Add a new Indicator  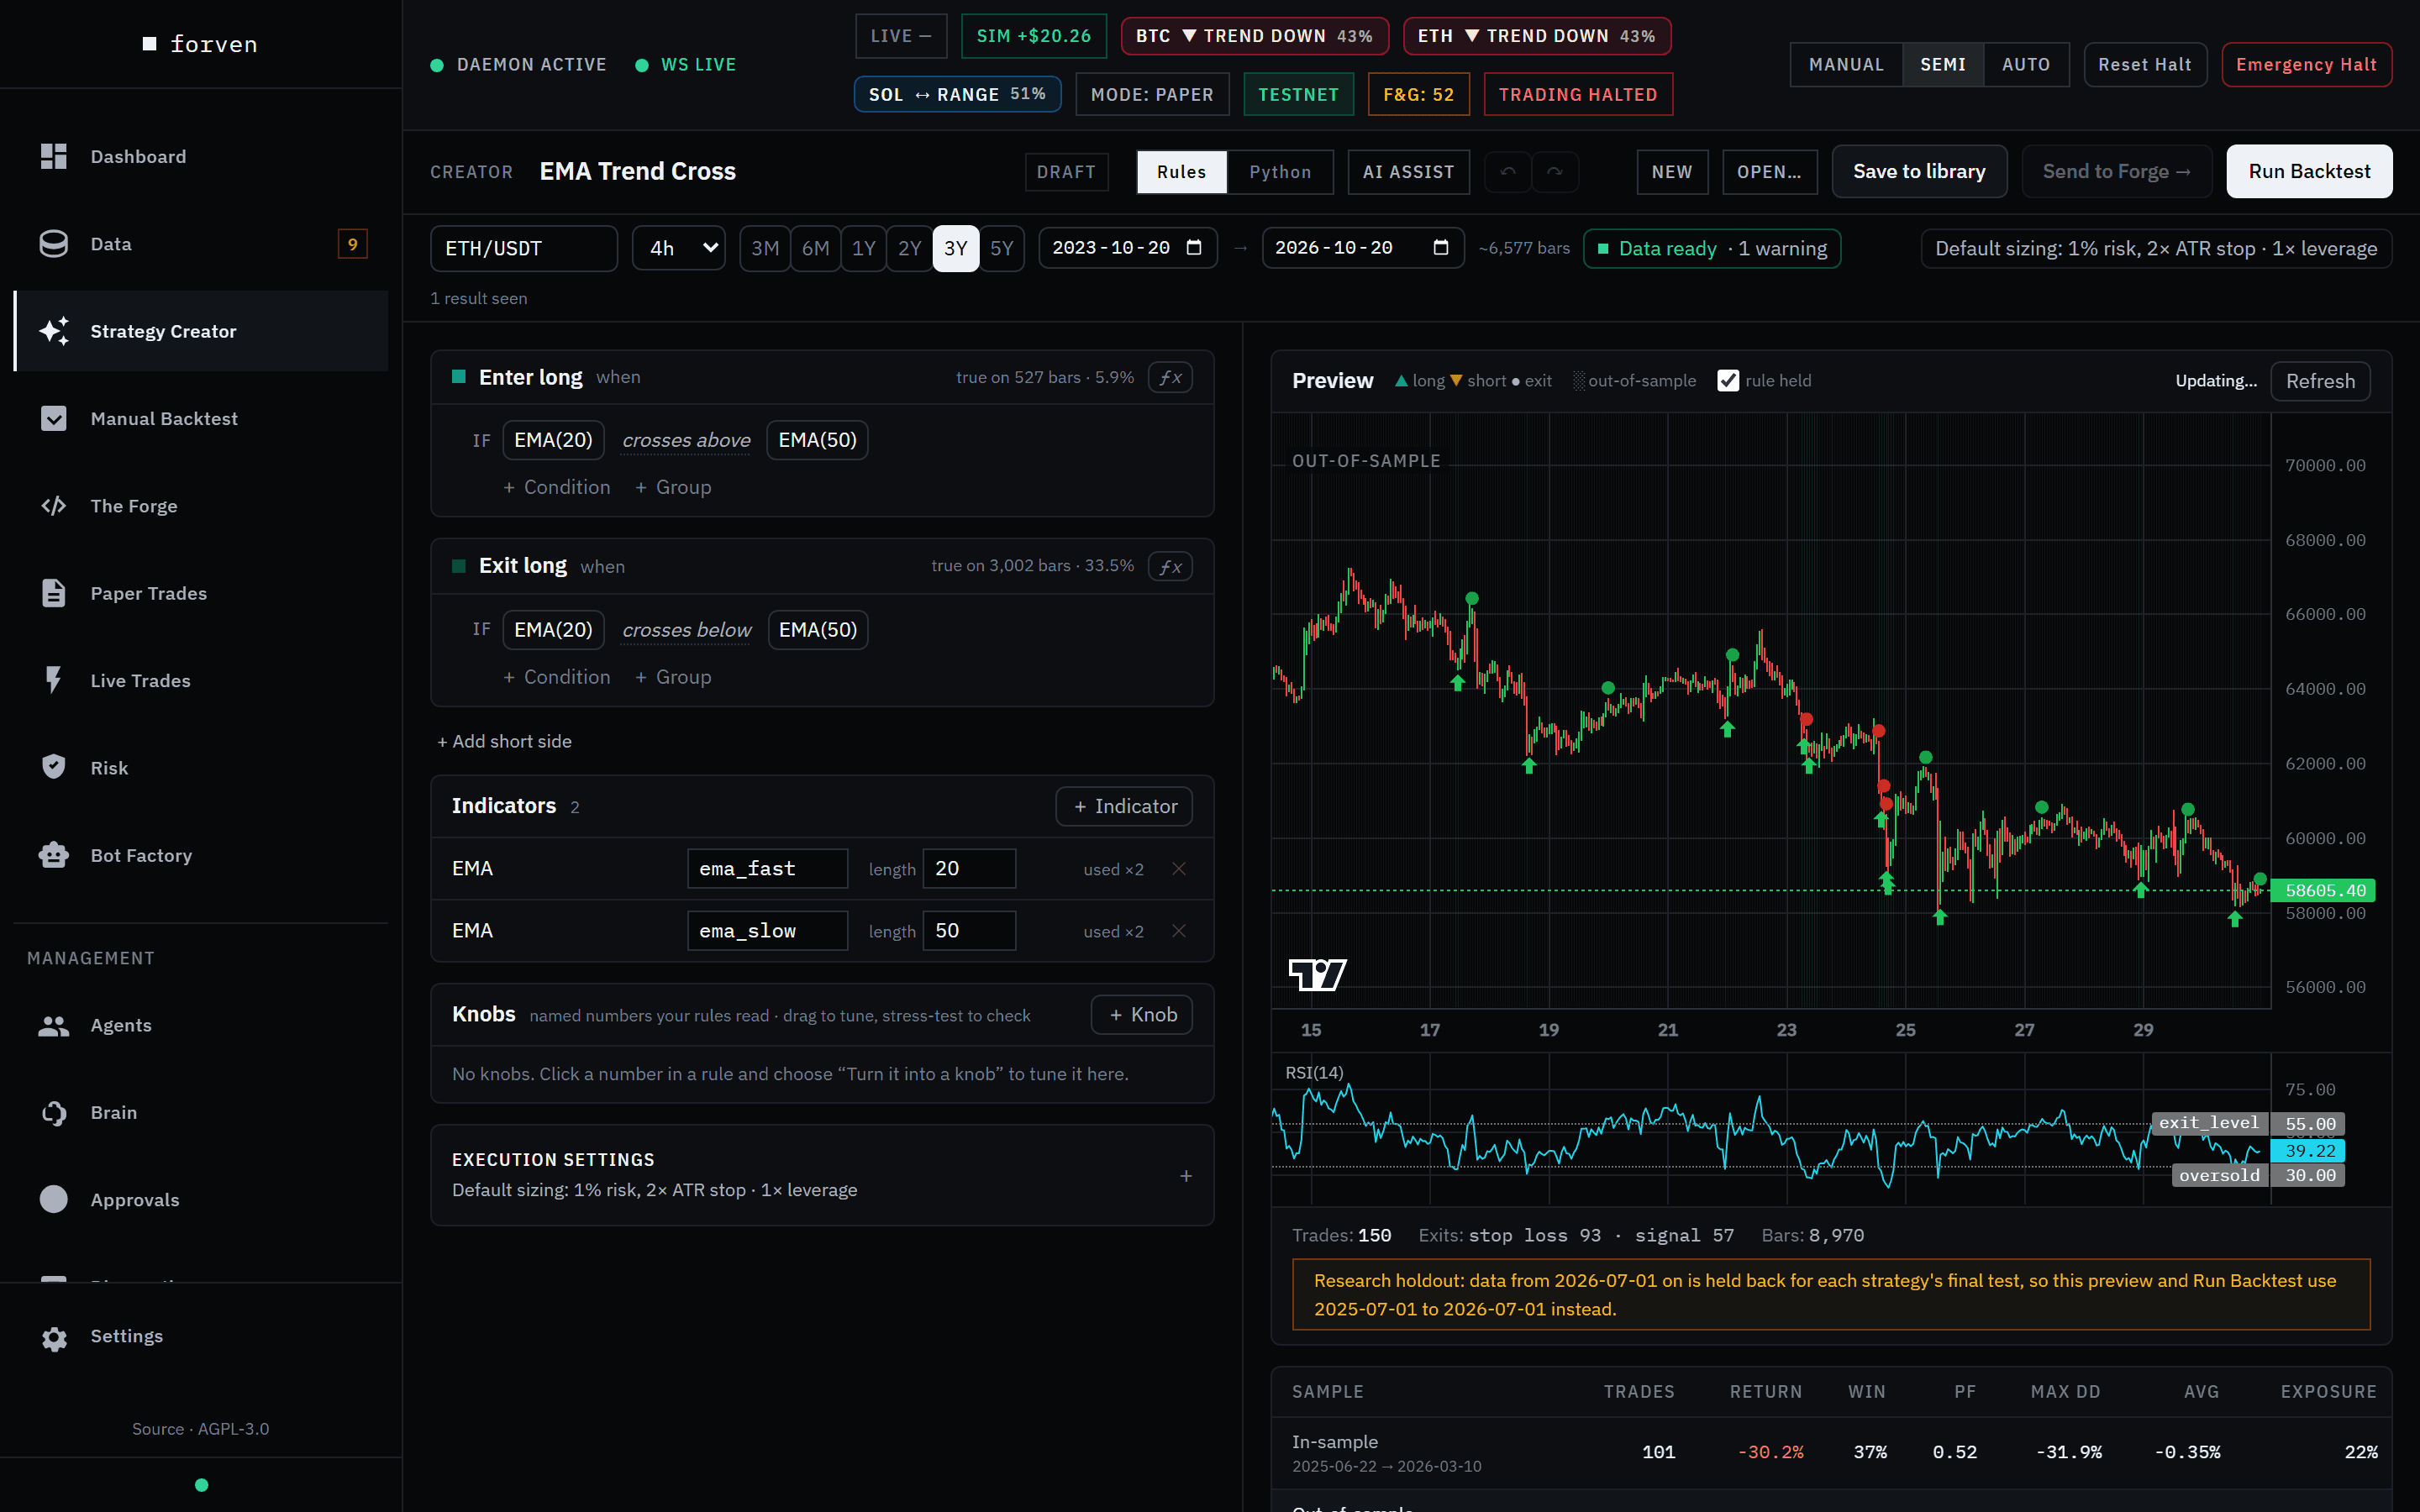[x=1124, y=806]
